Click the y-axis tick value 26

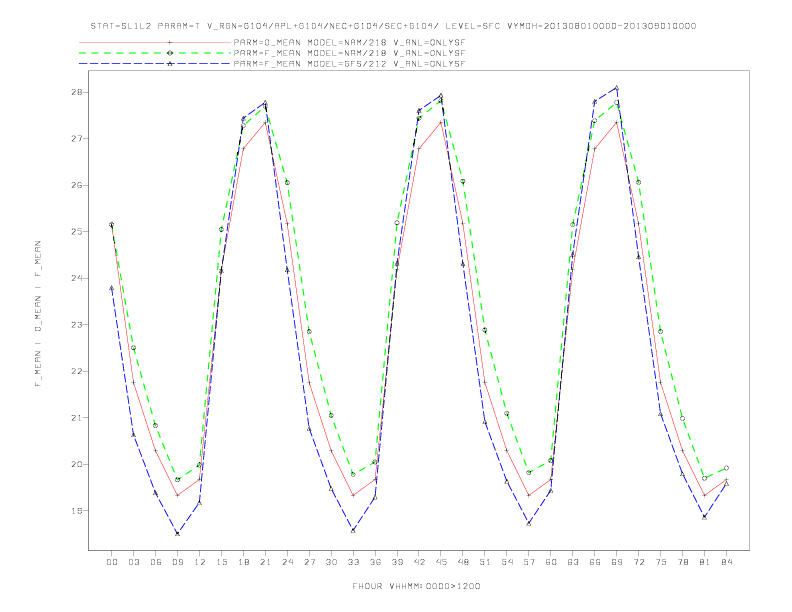coord(77,185)
